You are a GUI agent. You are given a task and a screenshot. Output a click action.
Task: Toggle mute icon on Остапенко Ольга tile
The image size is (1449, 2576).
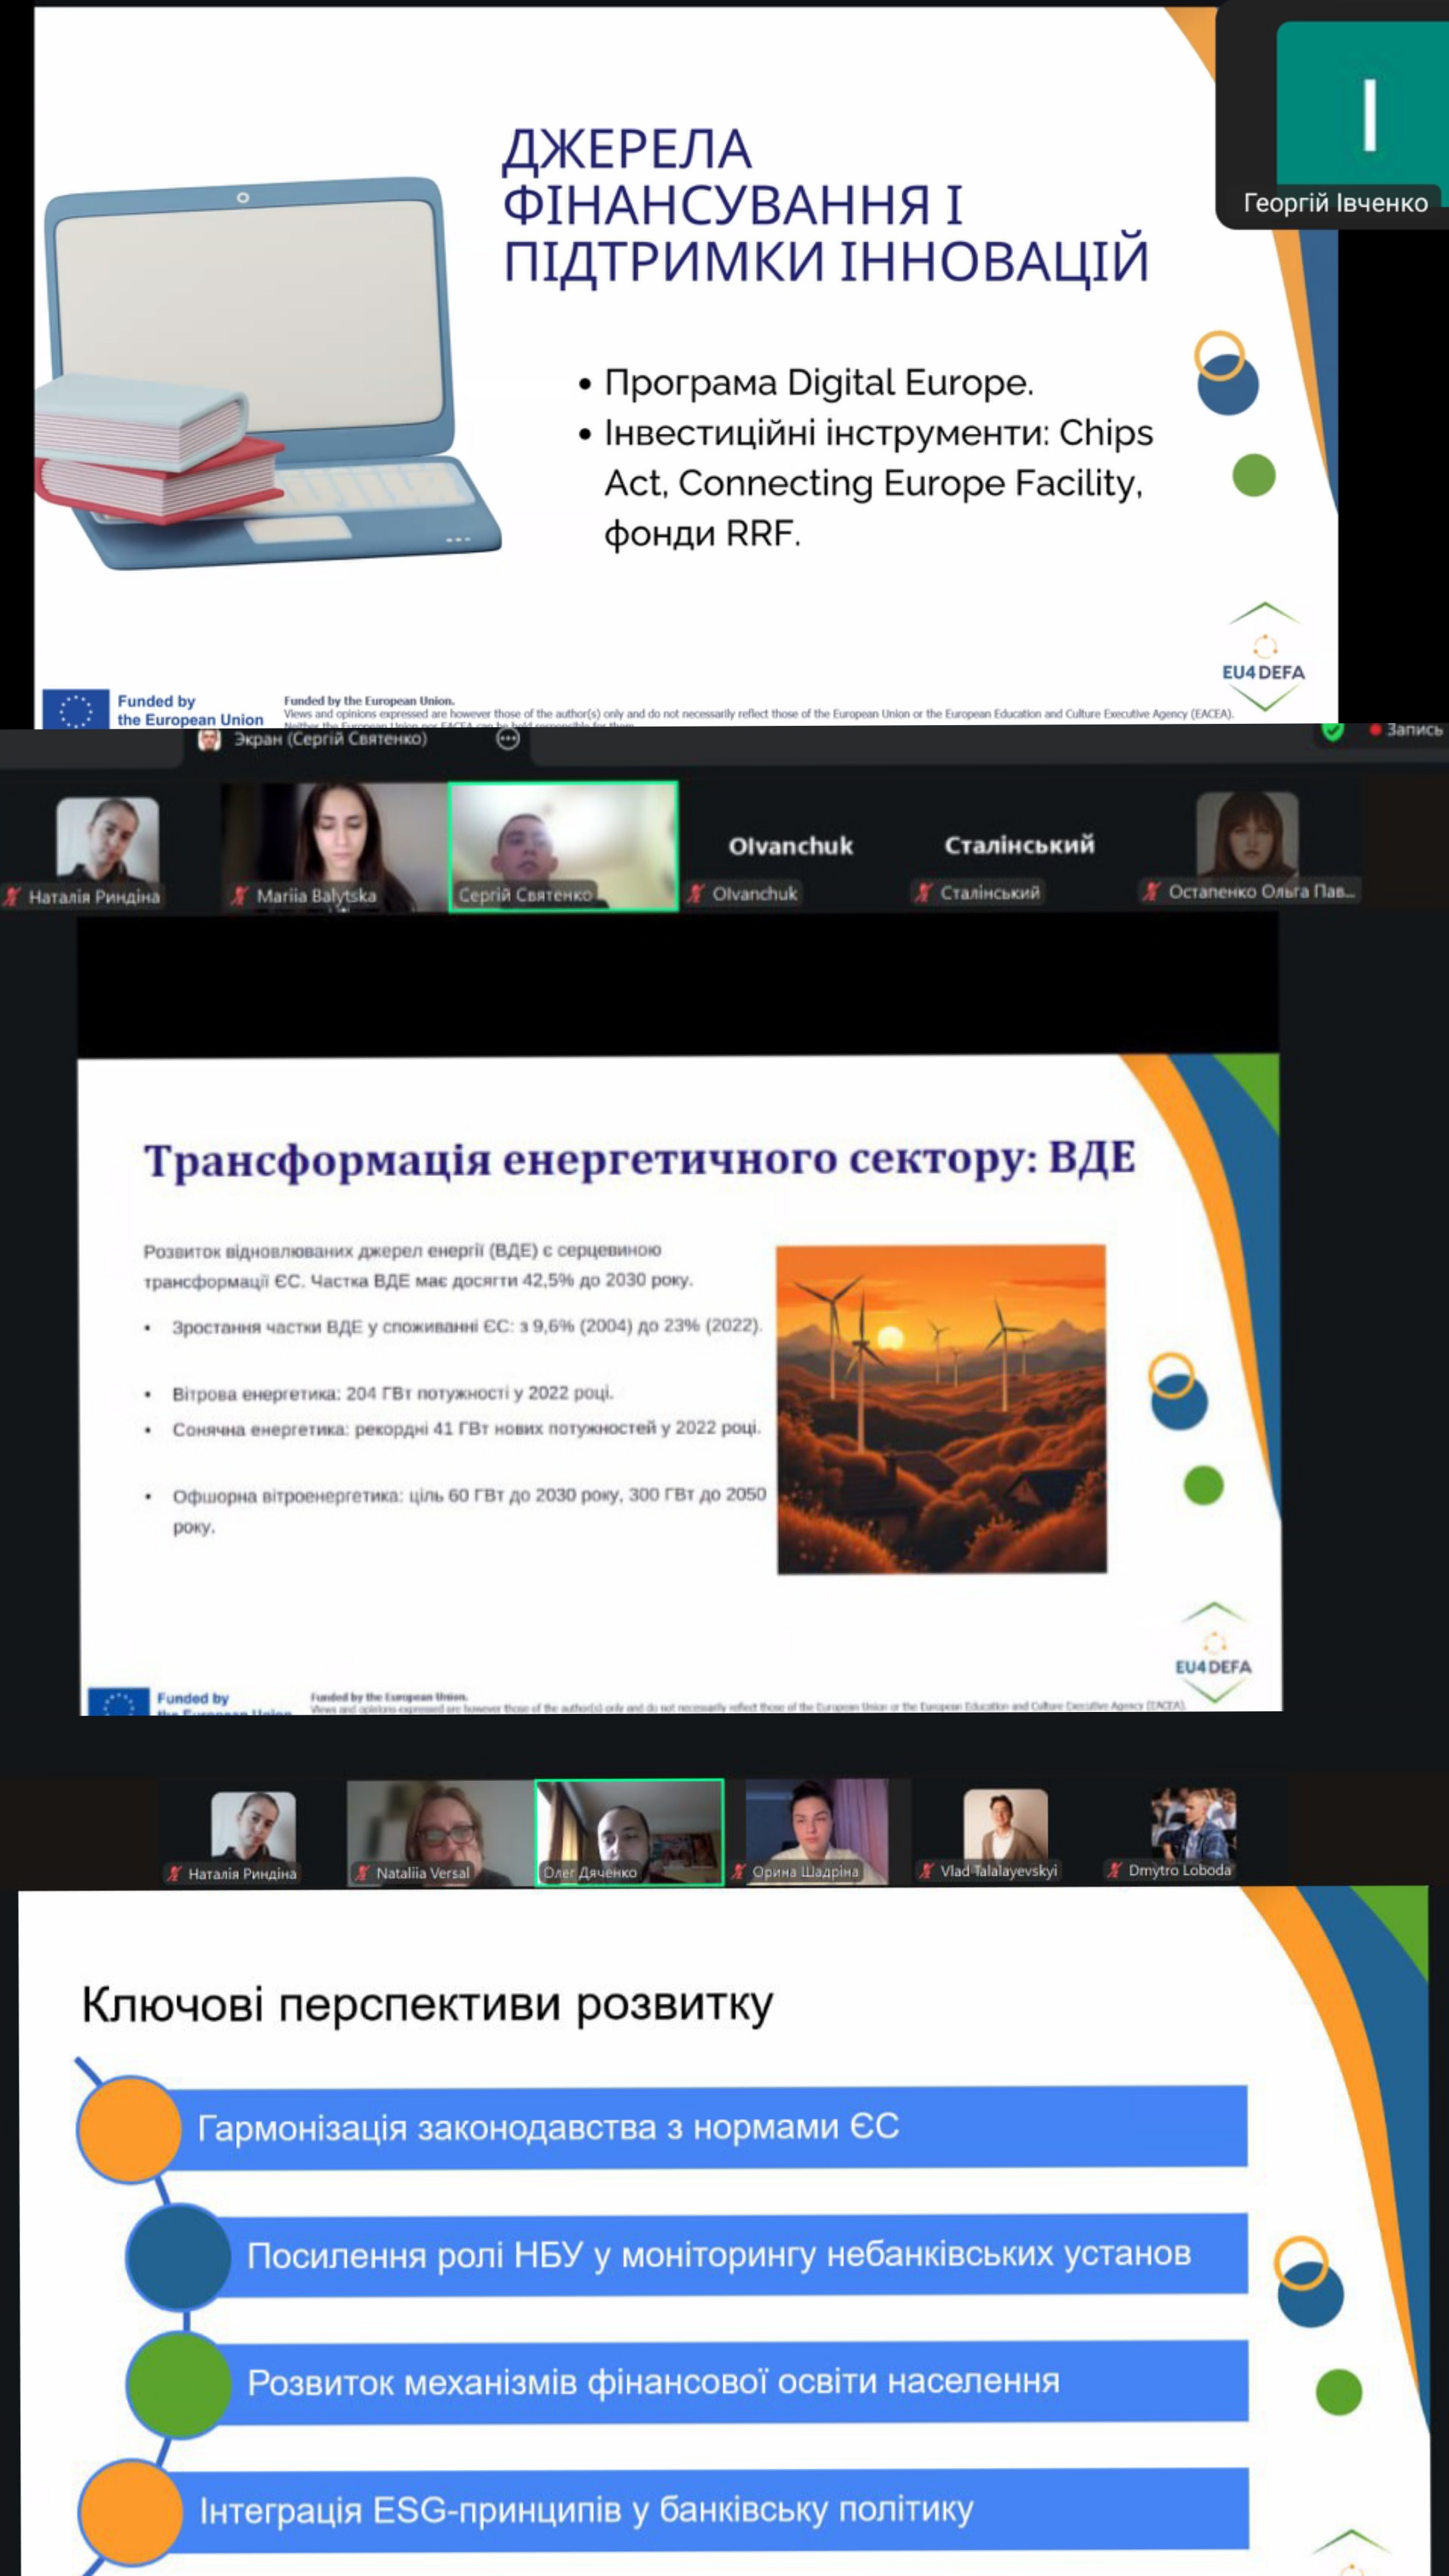point(1152,891)
